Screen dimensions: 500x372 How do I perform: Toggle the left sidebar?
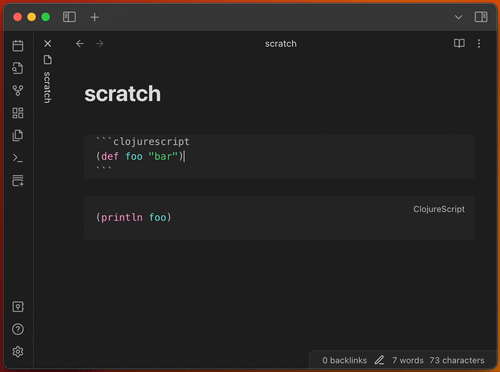point(69,17)
